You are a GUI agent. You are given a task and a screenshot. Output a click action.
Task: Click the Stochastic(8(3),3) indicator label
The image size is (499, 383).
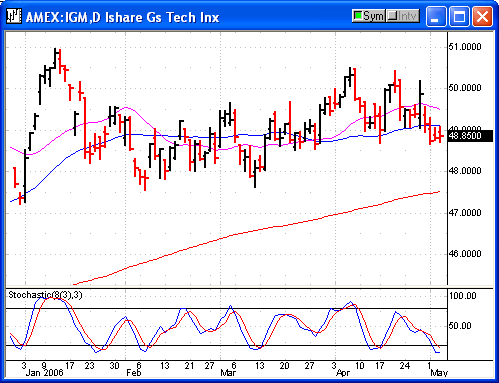45,295
